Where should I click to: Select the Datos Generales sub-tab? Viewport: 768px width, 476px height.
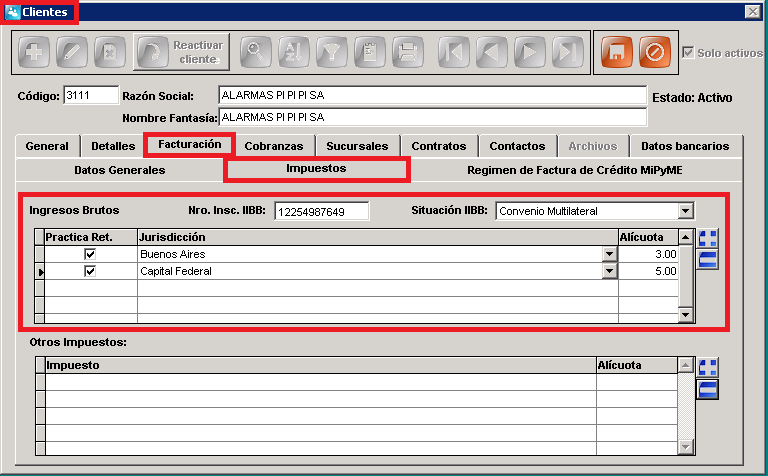(x=120, y=170)
